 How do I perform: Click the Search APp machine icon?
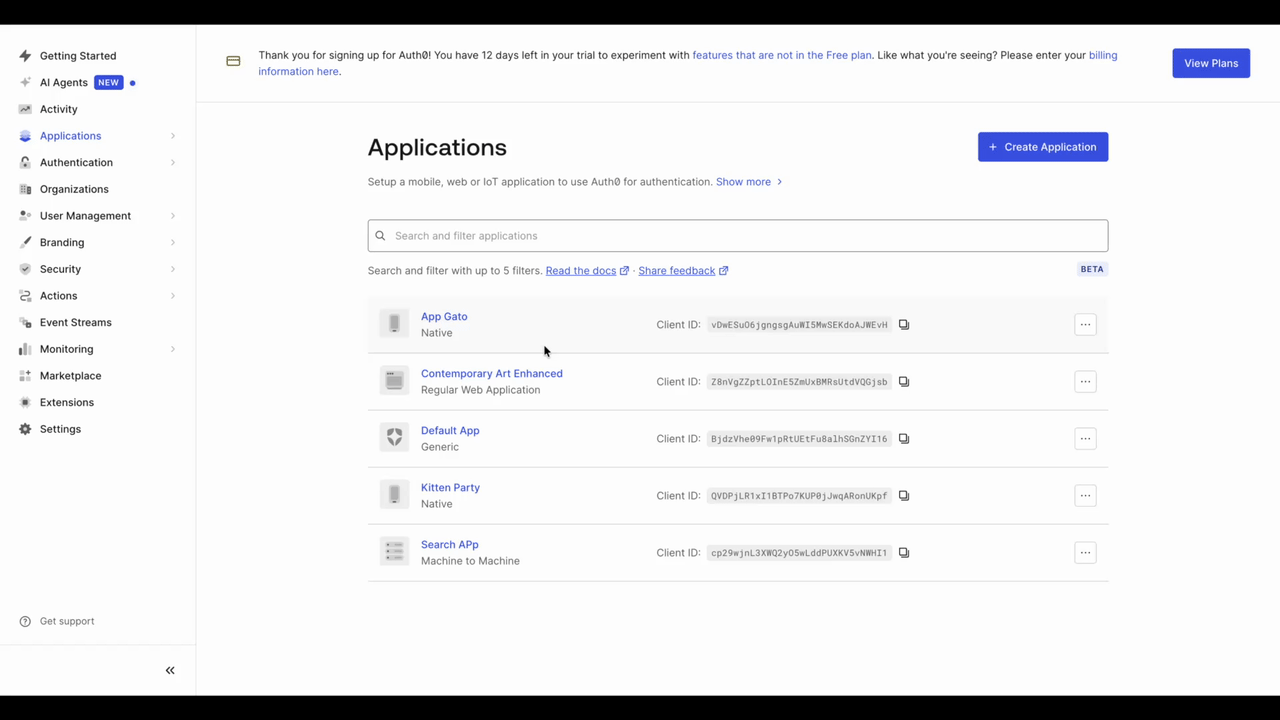coord(394,552)
